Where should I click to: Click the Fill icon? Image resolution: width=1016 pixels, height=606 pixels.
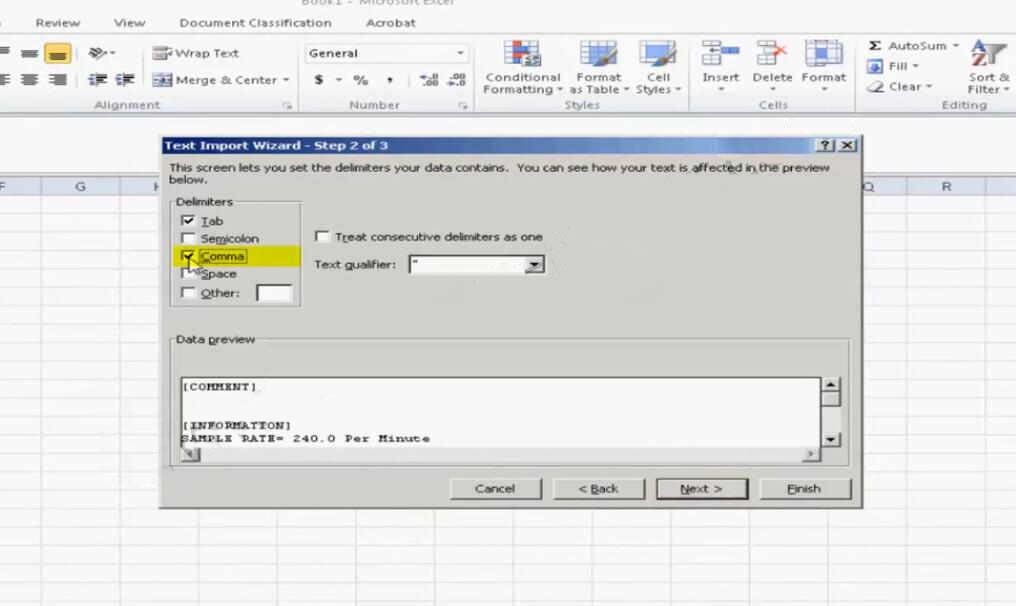(x=875, y=66)
